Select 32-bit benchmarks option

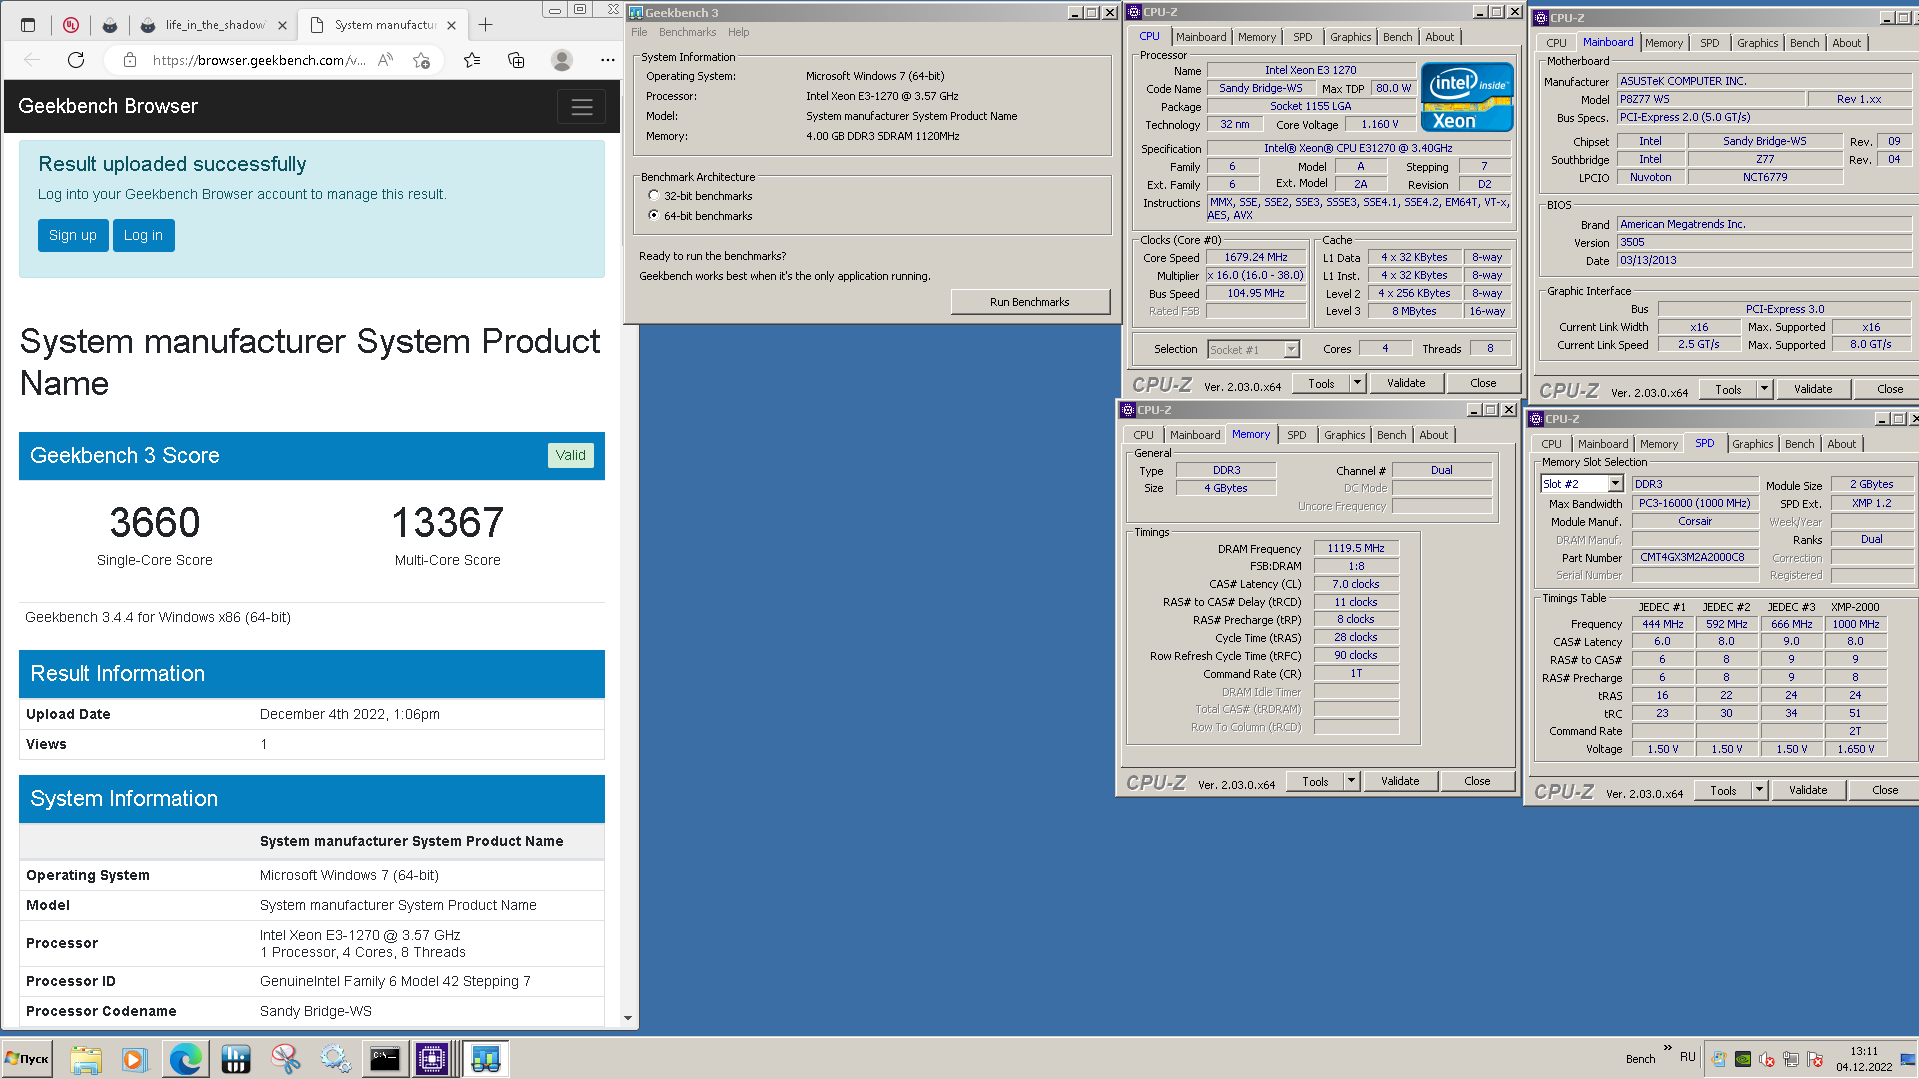coord(654,196)
